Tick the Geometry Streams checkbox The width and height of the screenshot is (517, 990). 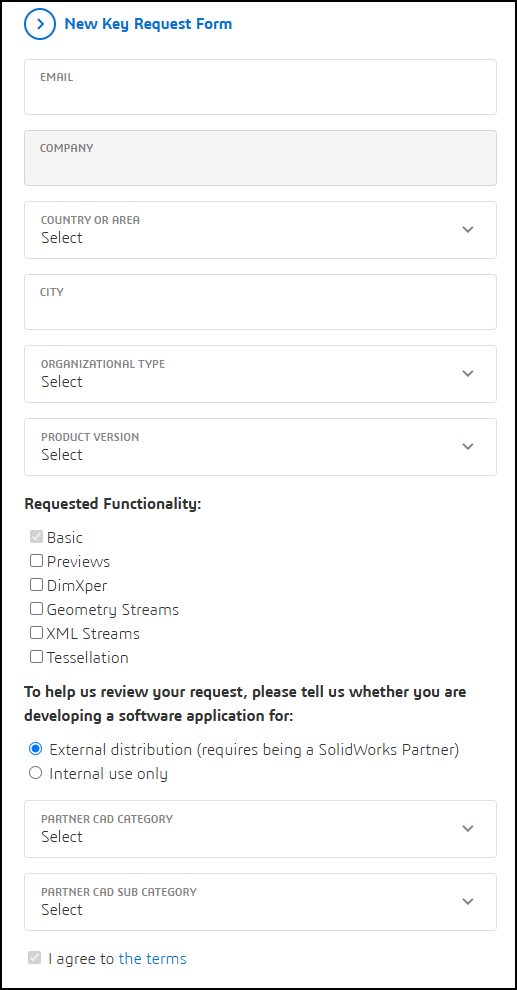pos(37,609)
